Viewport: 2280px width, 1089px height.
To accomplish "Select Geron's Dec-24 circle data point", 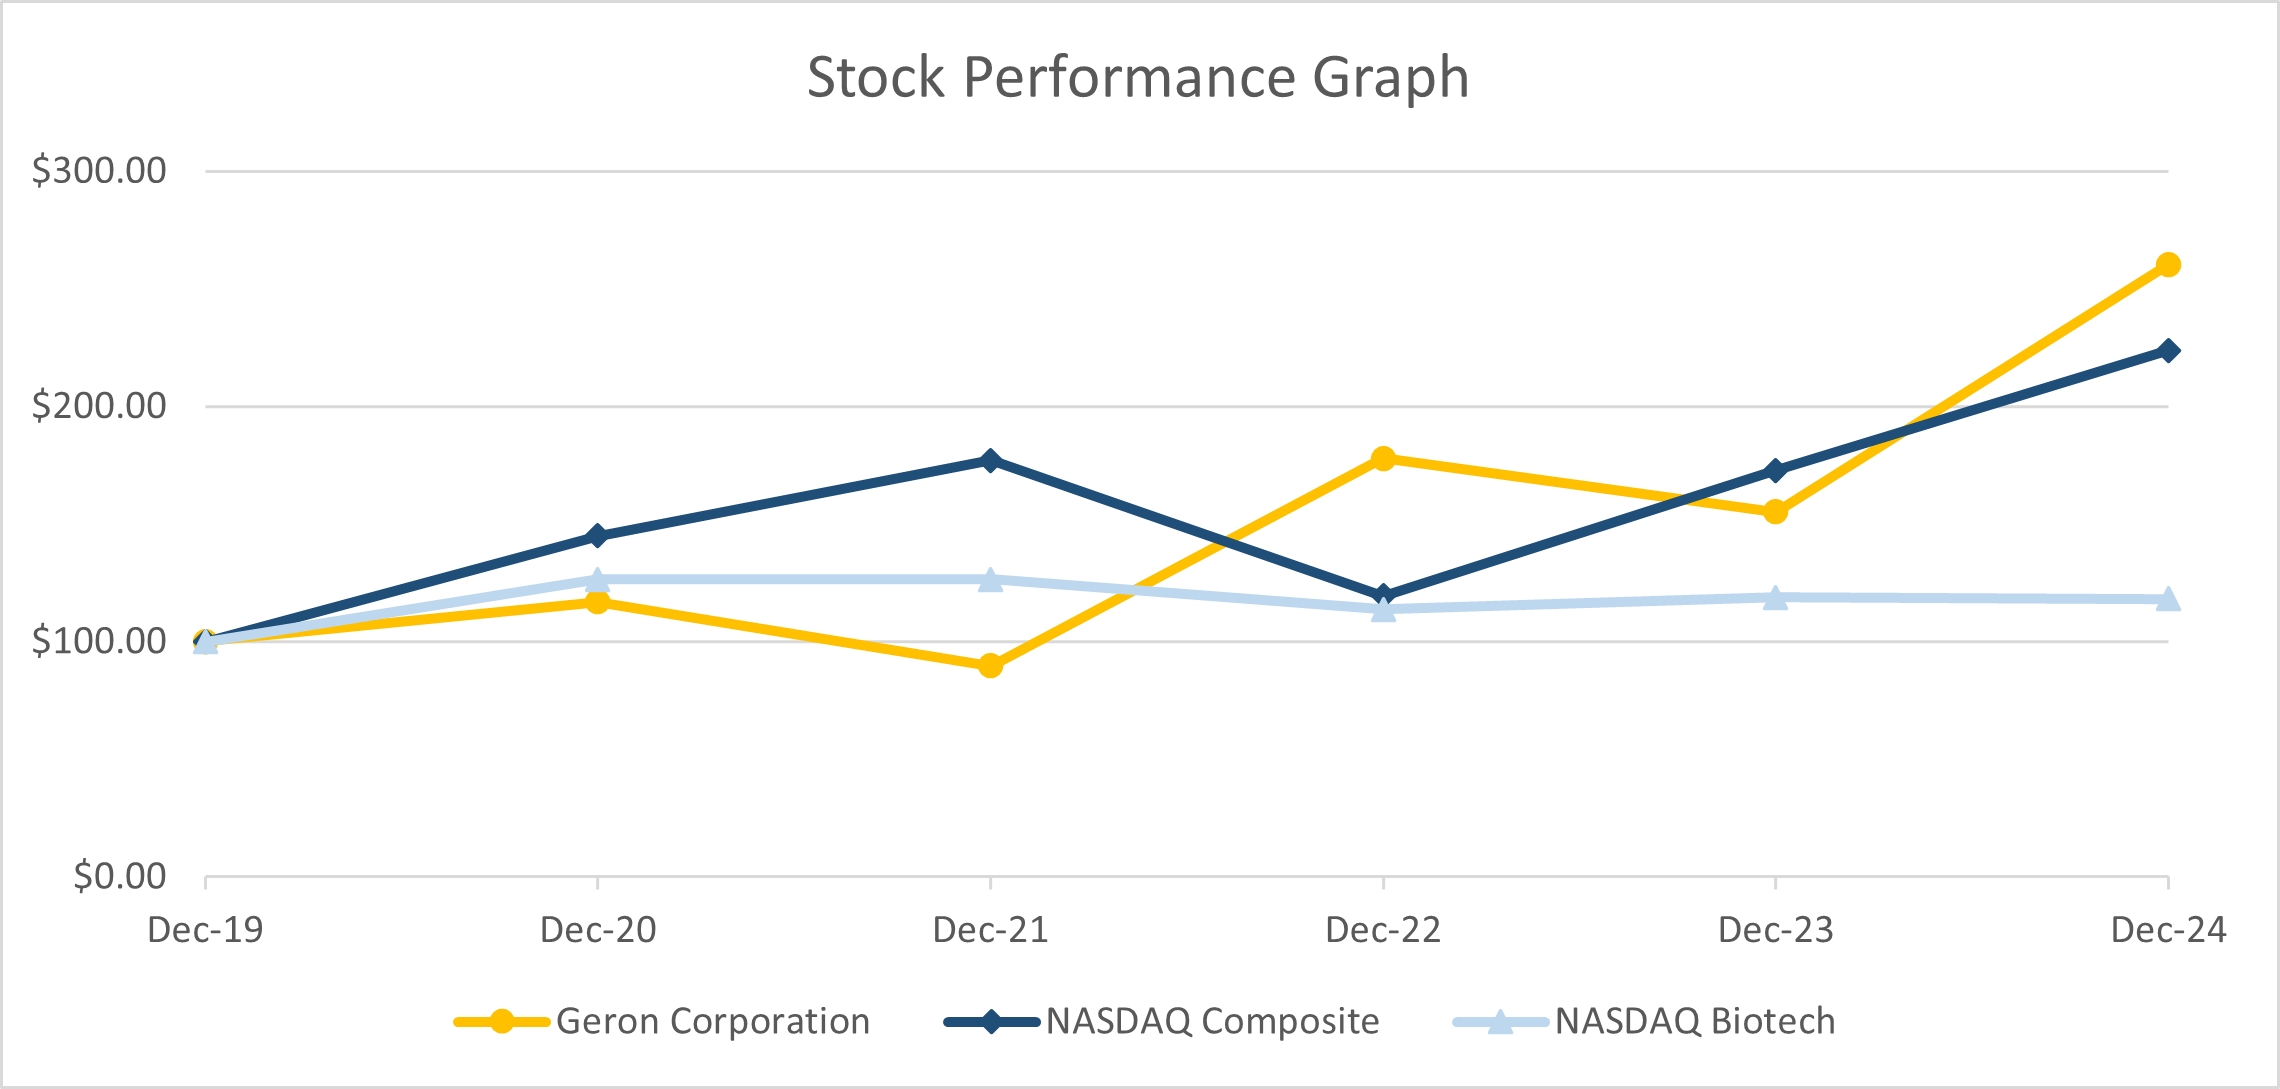I will click(2168, 265).
